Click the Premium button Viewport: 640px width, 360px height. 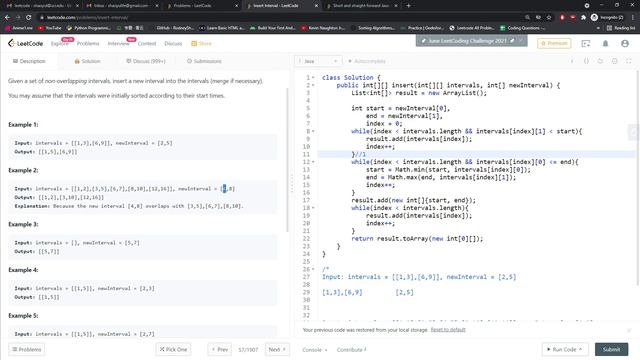tap(554, 43)
